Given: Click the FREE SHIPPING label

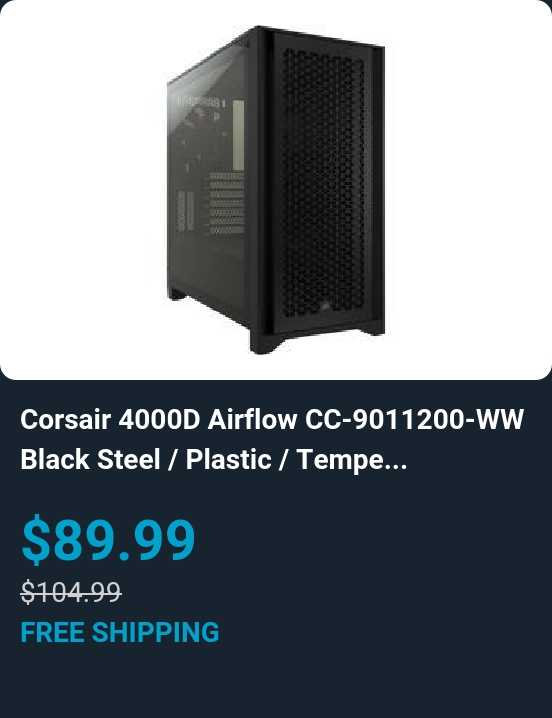Looking at the screenshot, I should 120,632.
